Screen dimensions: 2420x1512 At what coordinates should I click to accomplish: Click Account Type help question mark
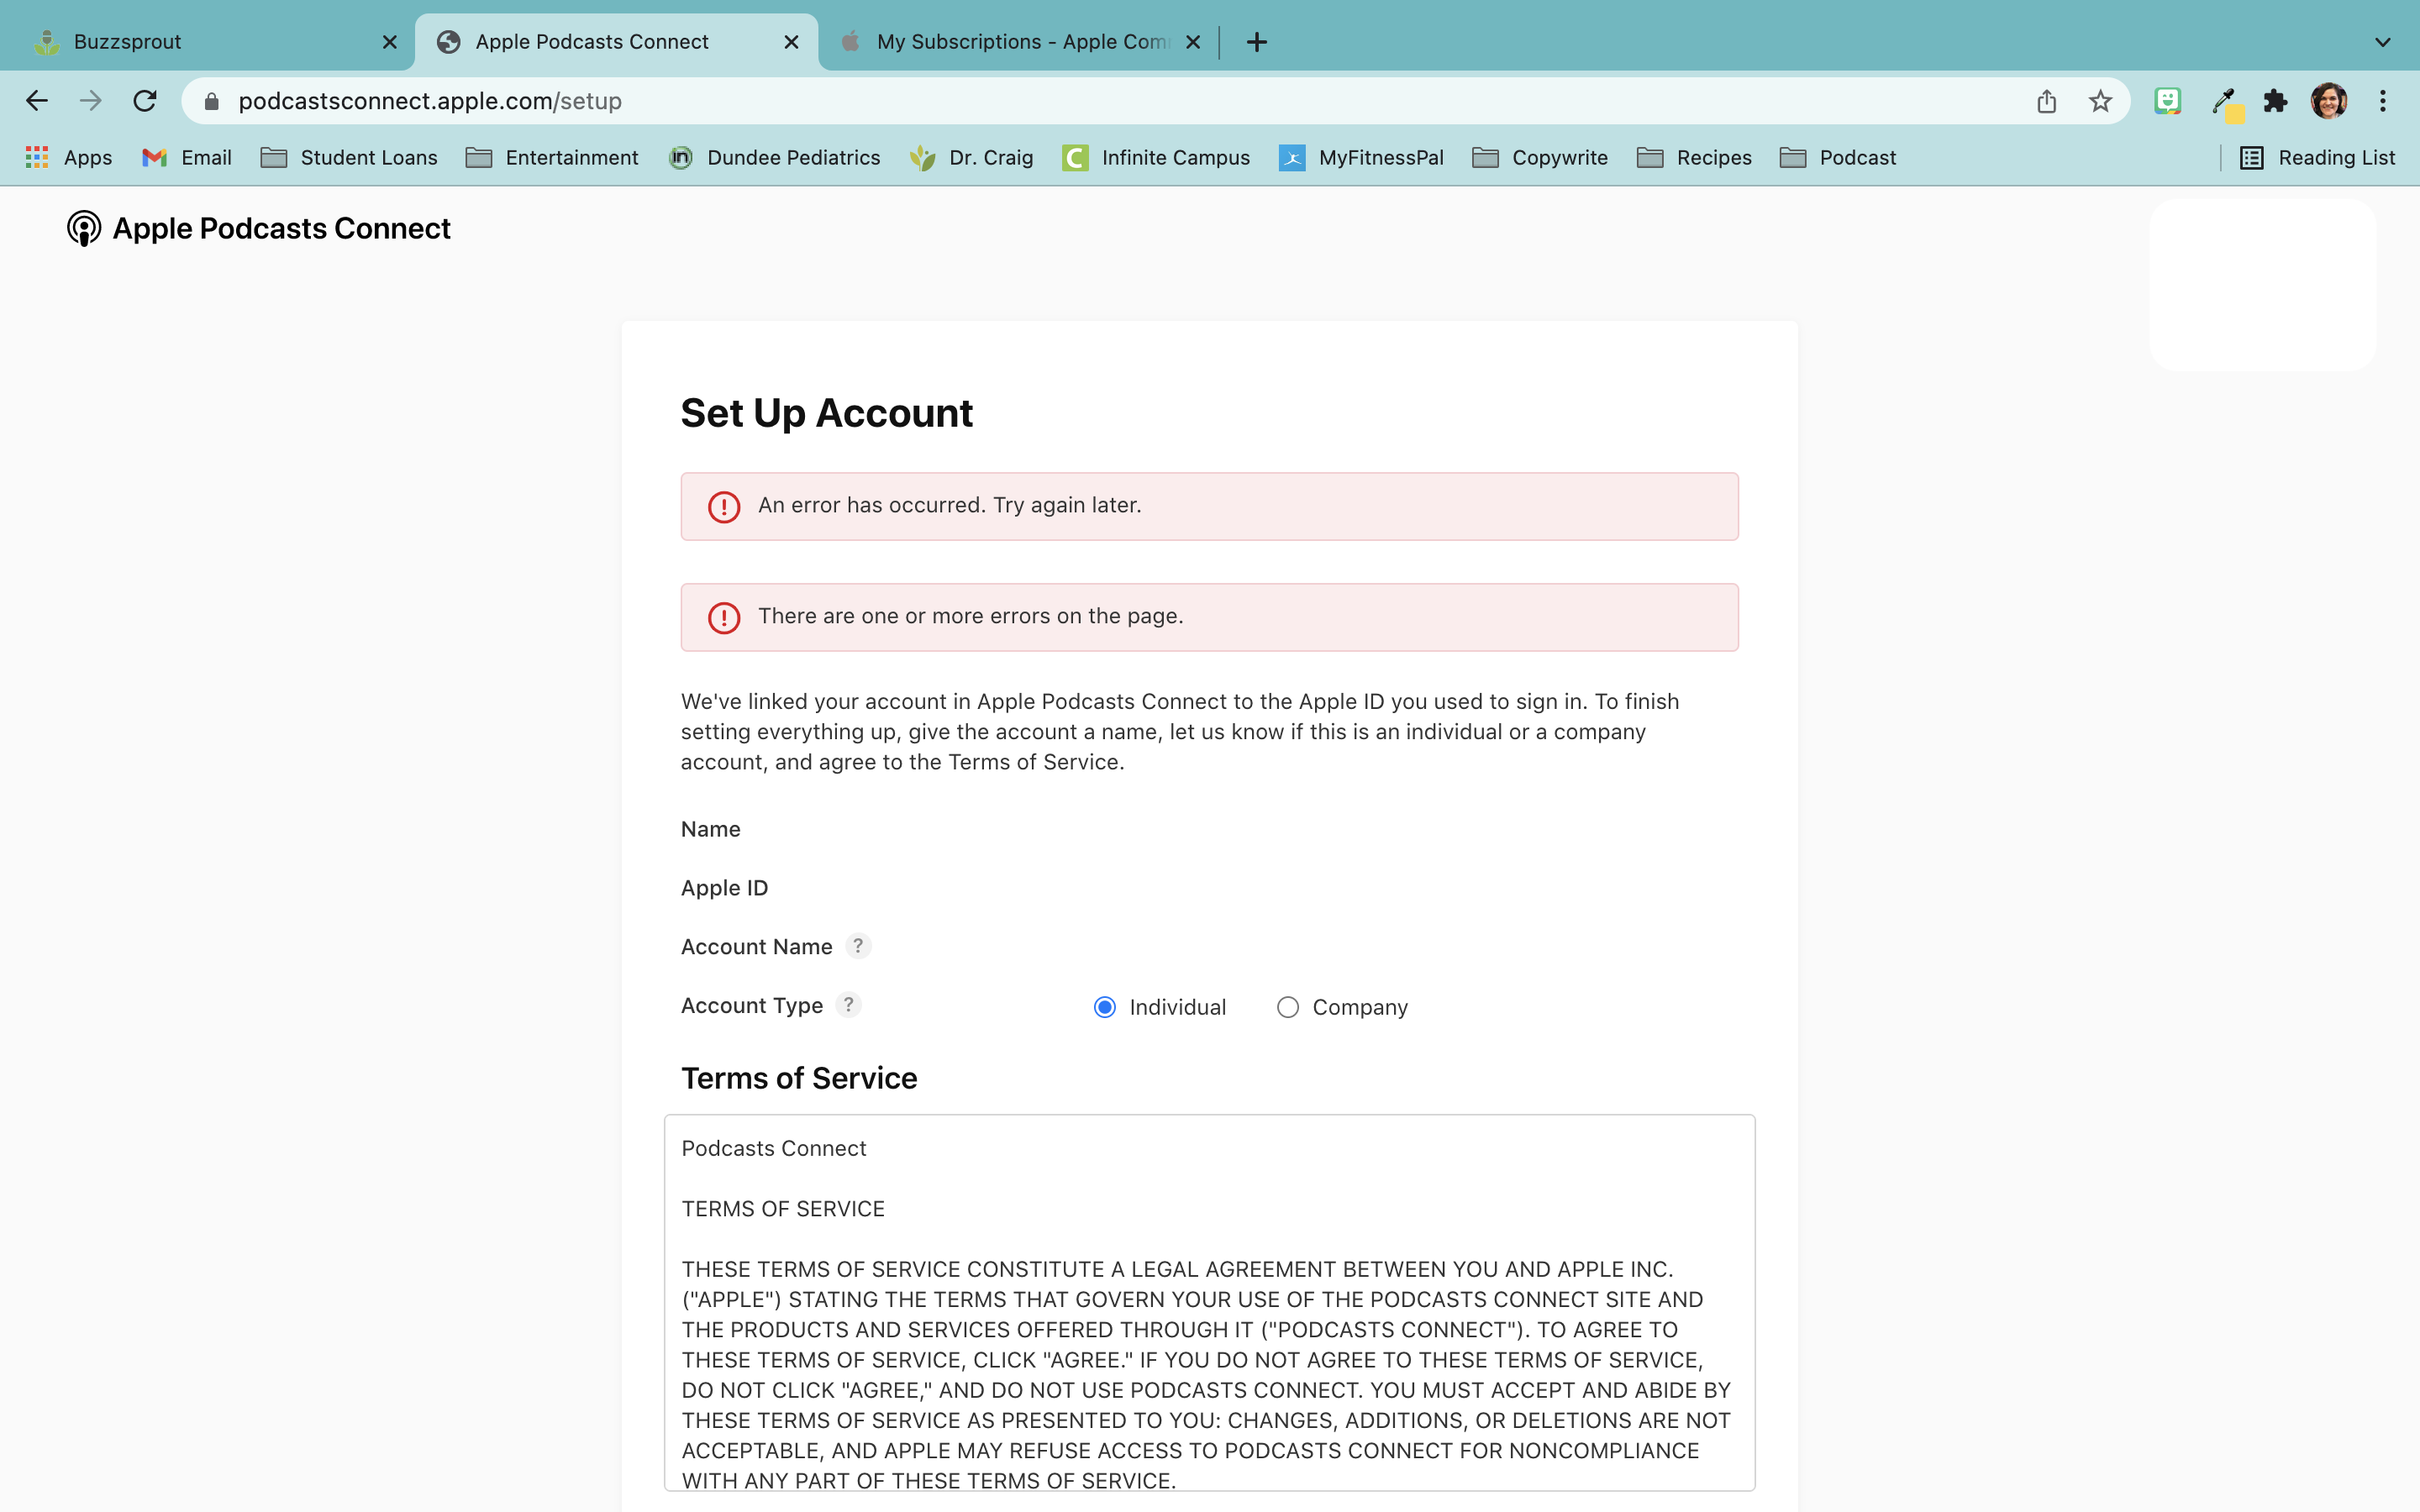point(848,1005)
